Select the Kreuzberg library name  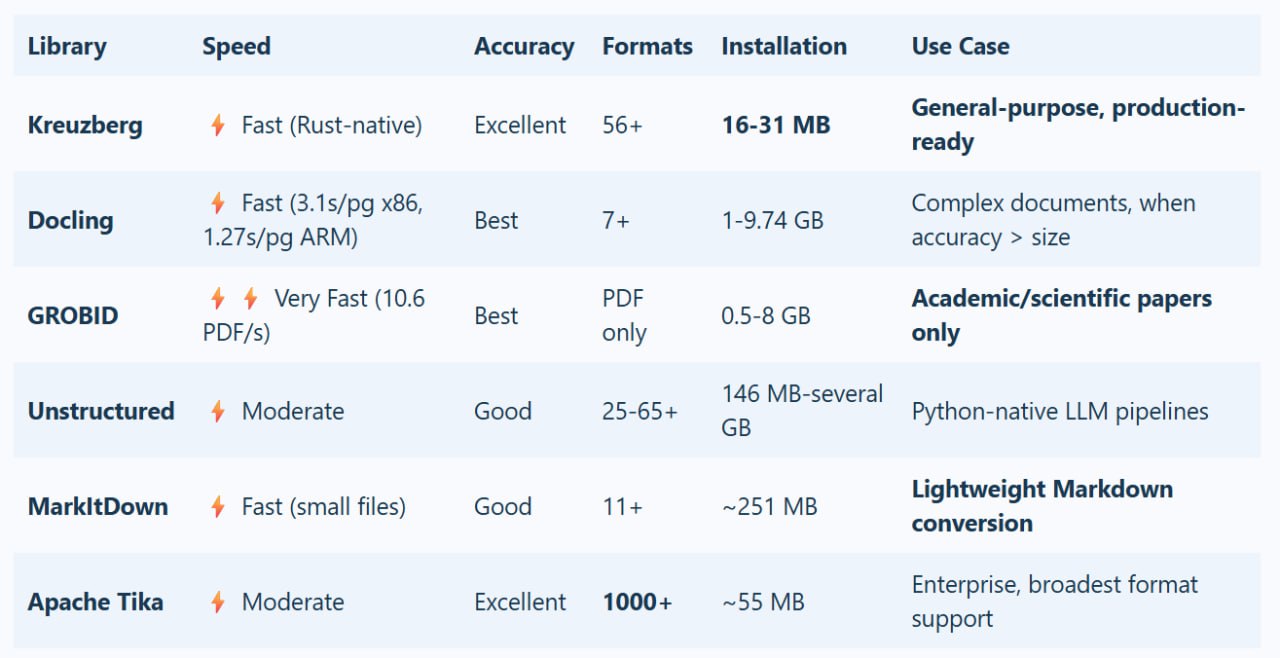pos(85,125)
